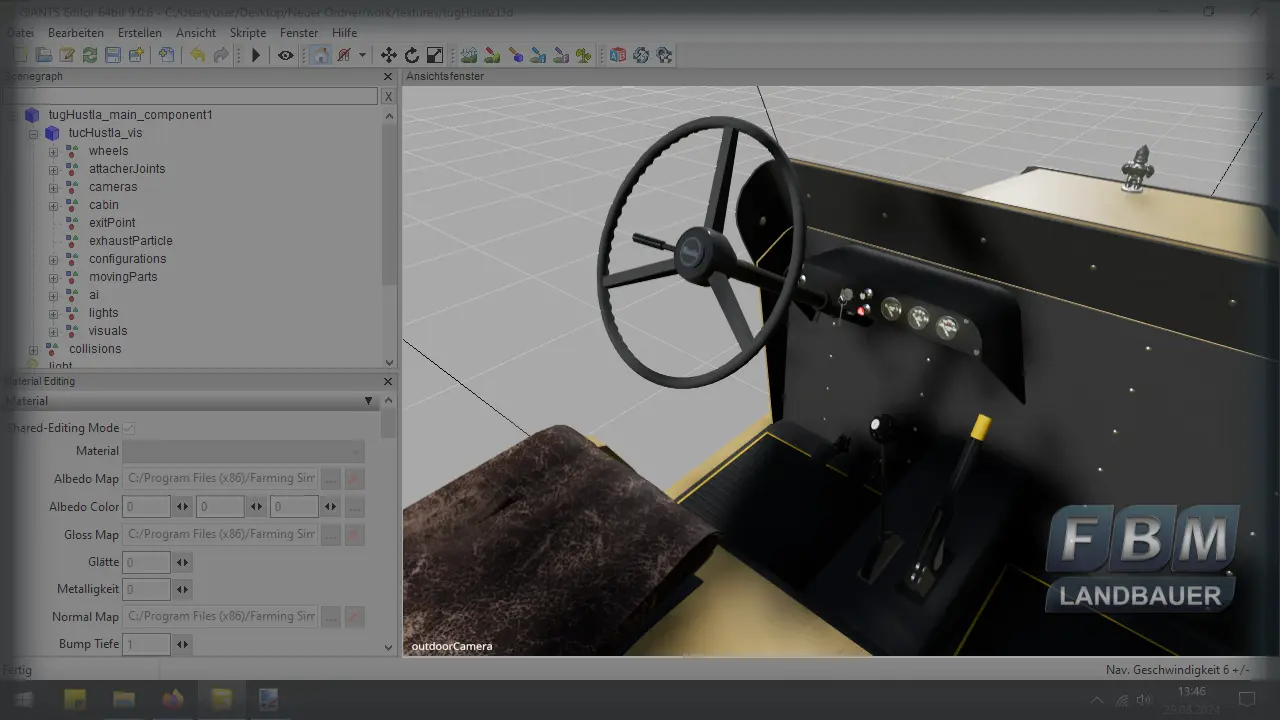Click the pencil-on-page edit icon

[67, 55]
